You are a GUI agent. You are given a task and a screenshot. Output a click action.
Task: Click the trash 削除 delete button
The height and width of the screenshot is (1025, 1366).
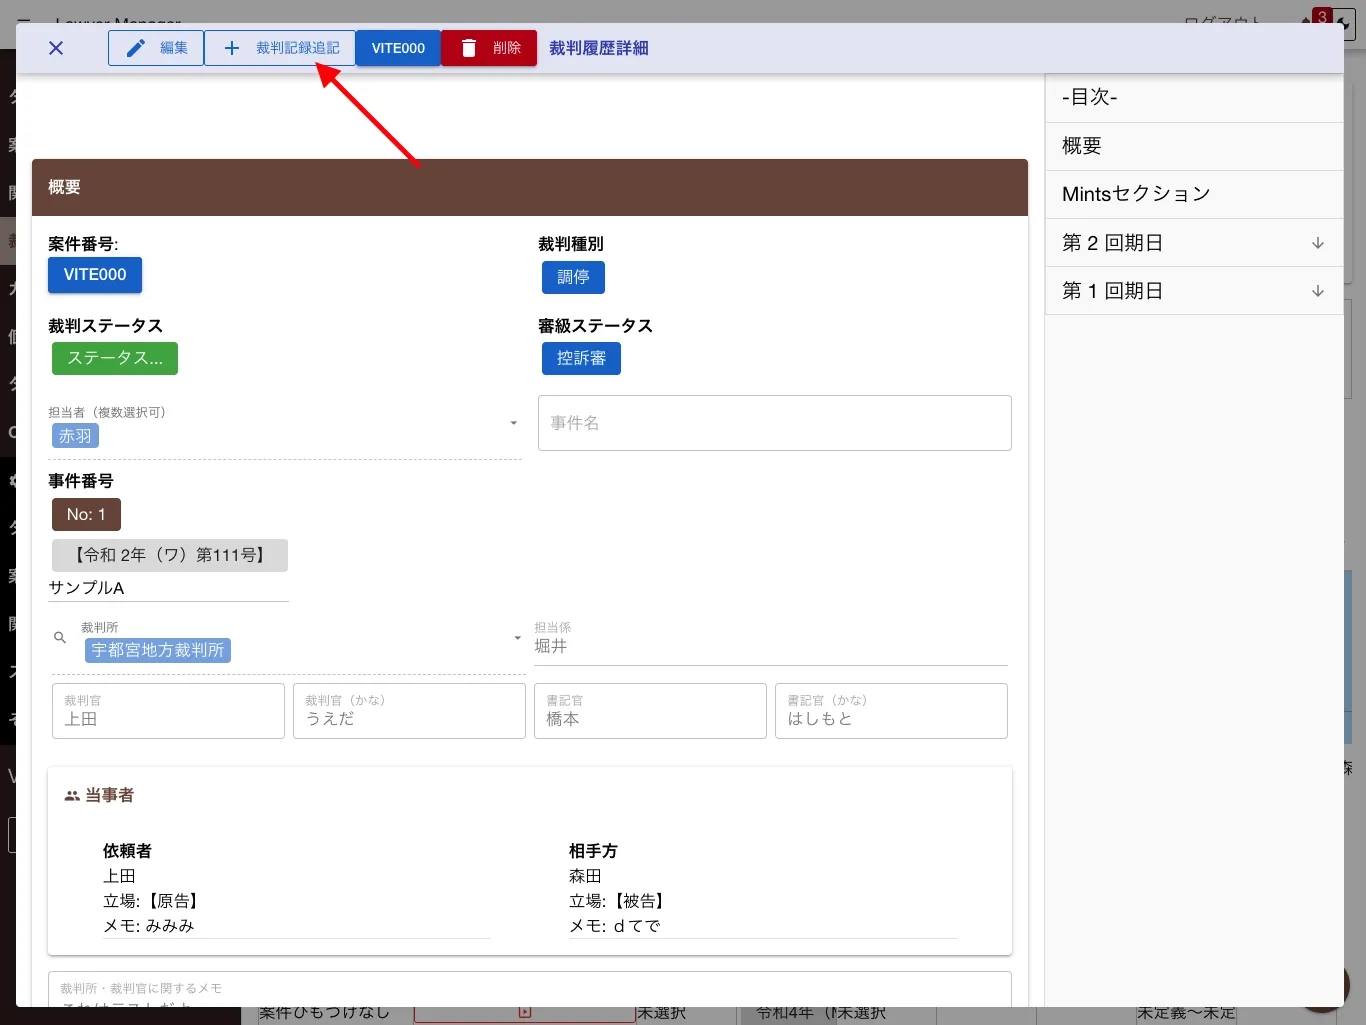point(489,48)
